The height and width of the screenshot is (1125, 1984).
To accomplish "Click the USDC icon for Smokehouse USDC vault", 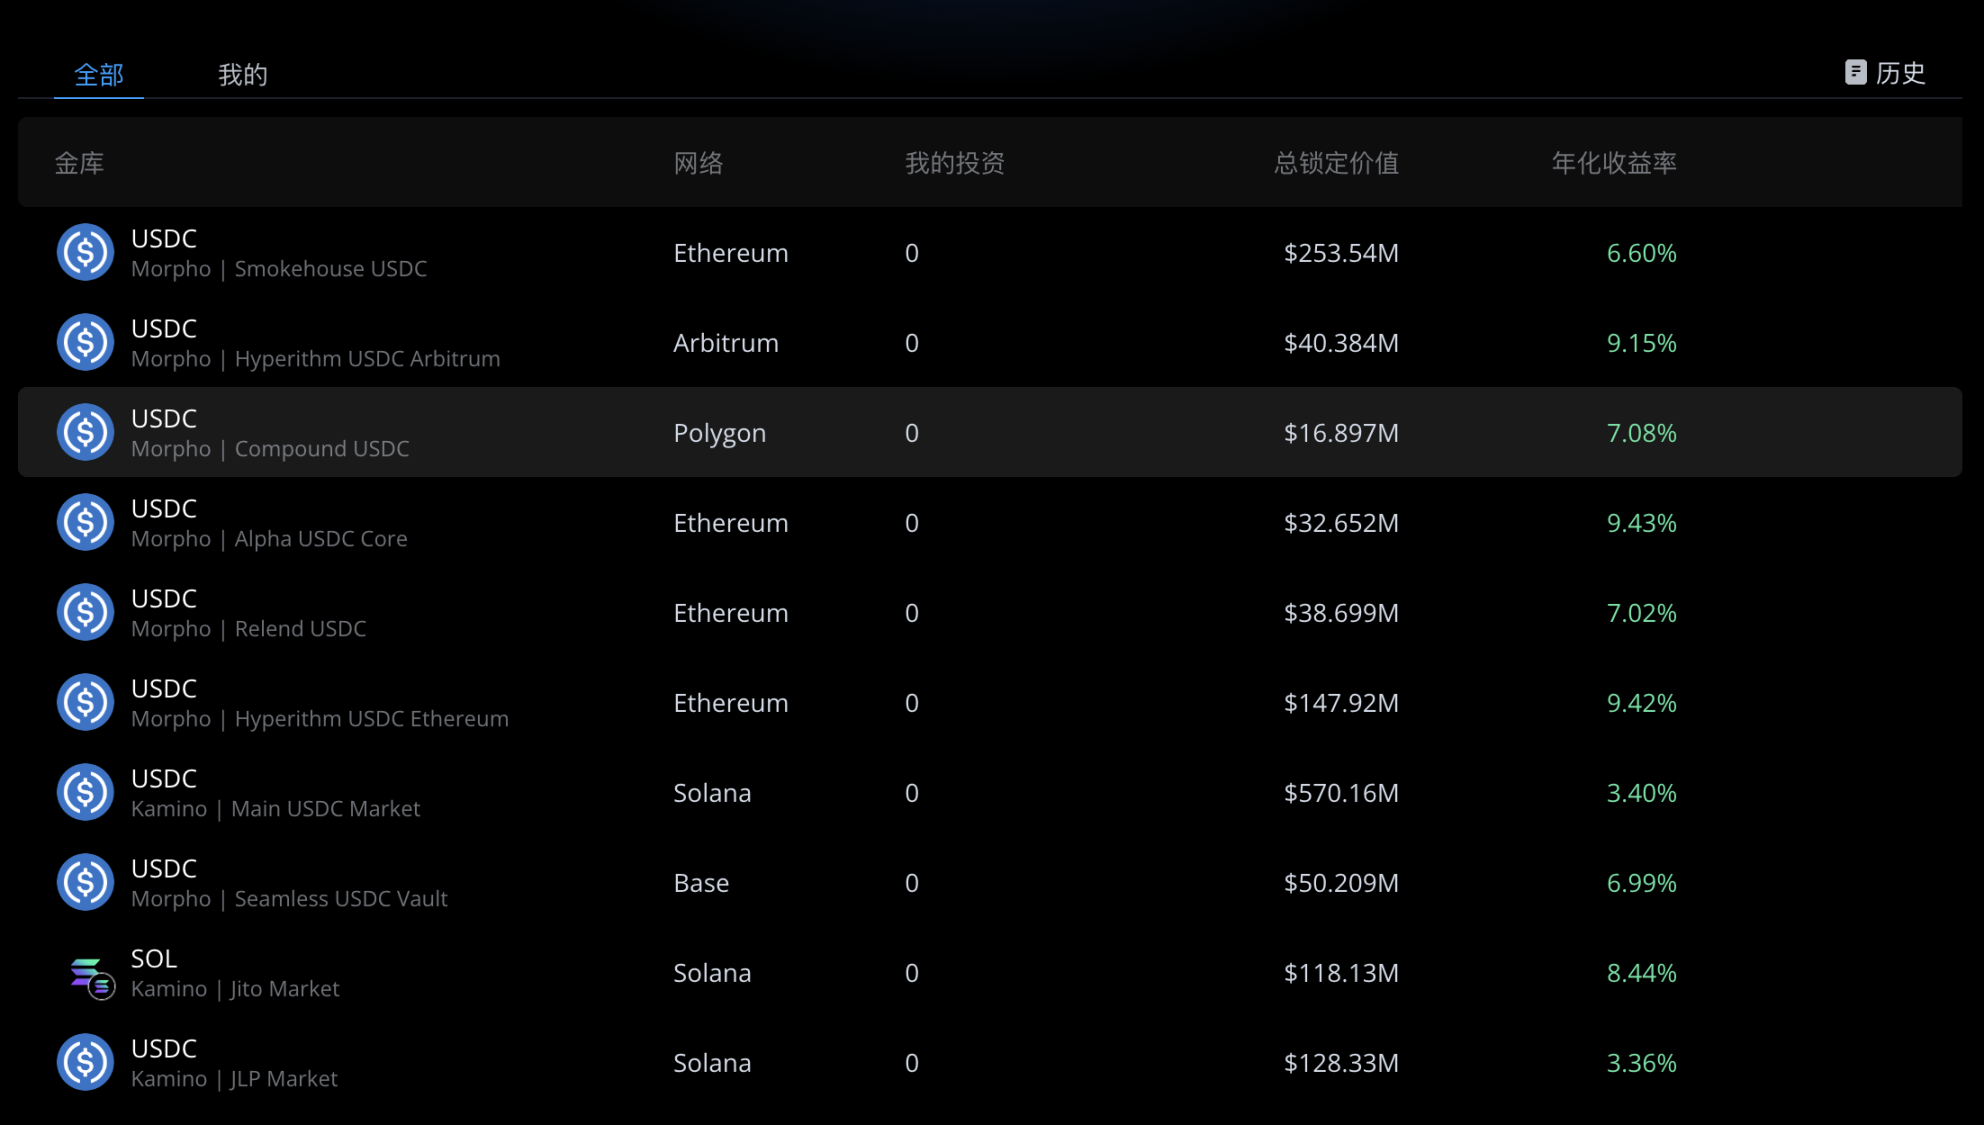I will (x=85, y=252).
